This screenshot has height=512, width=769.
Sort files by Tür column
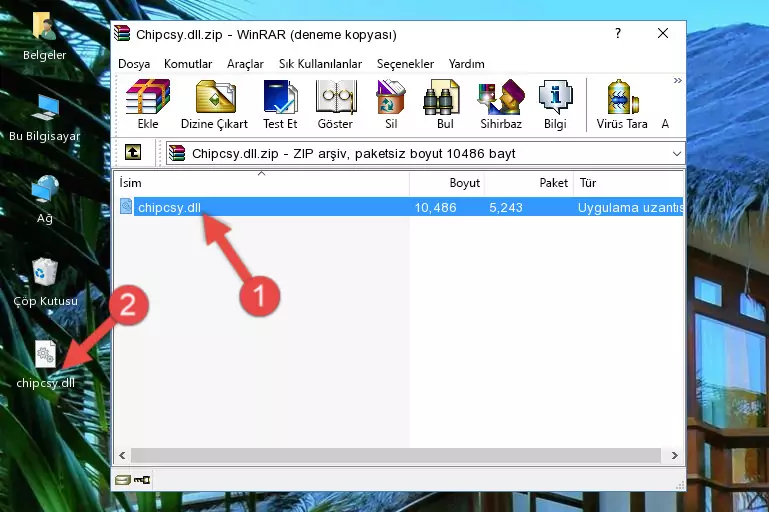click(628, 183)
